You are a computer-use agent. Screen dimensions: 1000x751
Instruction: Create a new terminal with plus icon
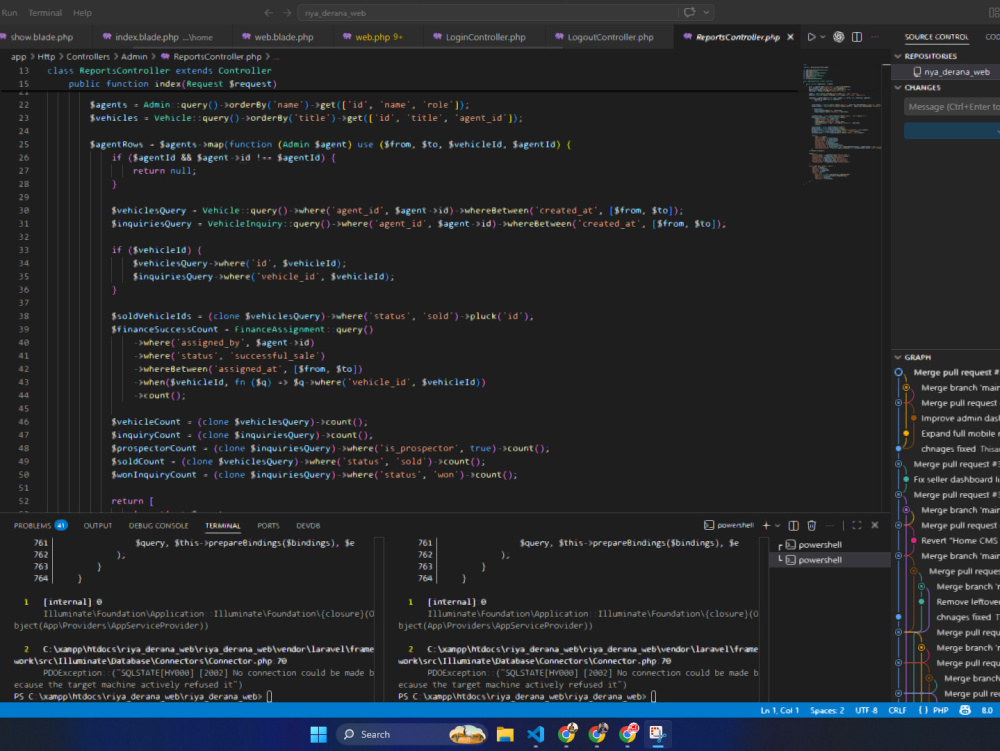coord(767,525)
